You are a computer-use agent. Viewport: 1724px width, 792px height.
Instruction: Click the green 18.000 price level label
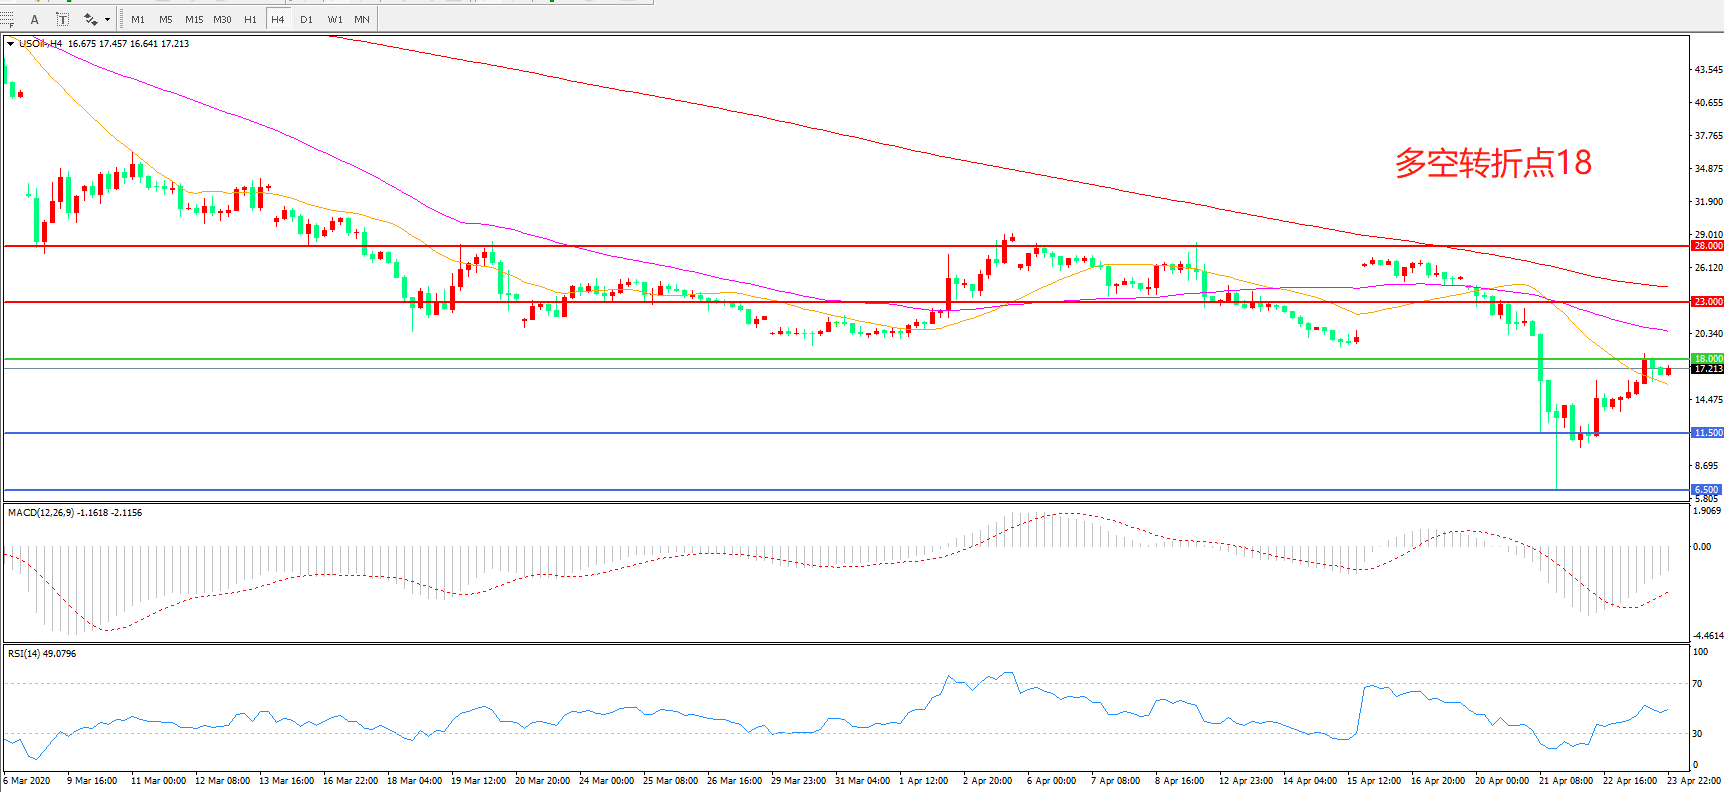[1706, 359]
